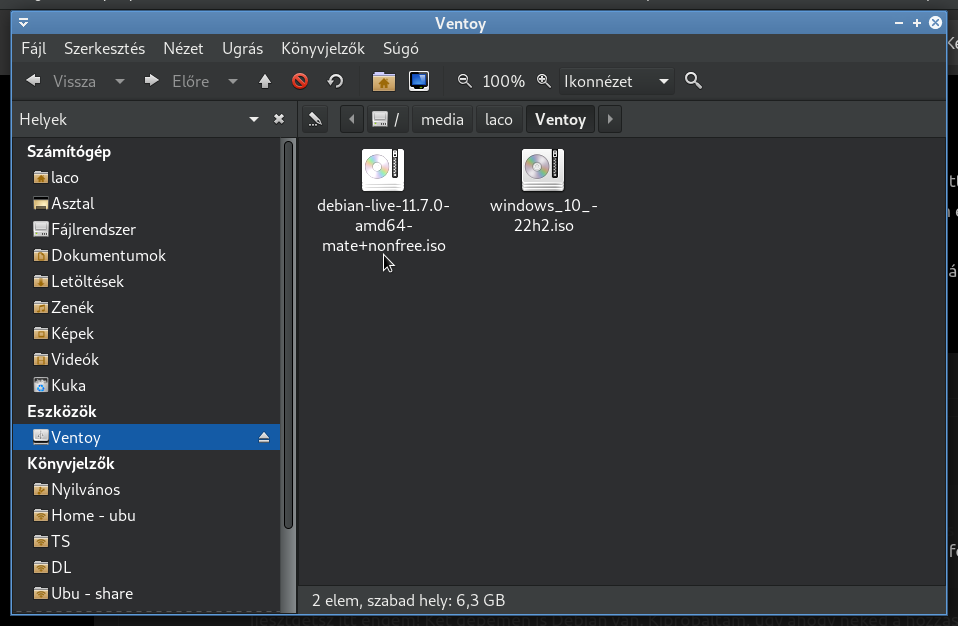
Task: Open the forward history dropdown arrow
Action: point(233,81)
